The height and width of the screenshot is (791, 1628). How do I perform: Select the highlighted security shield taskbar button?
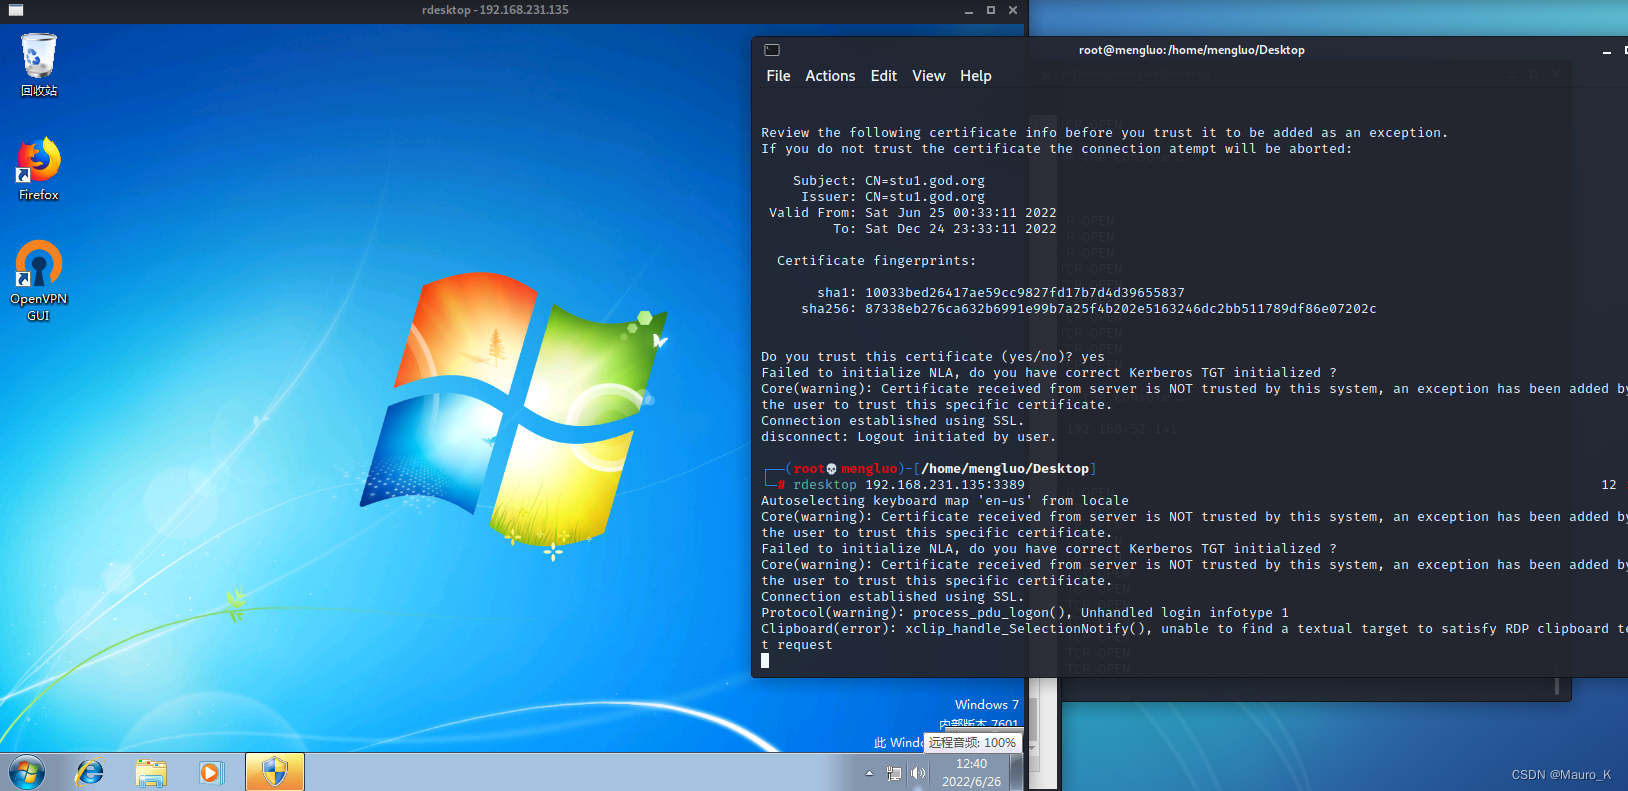(x=275, y=773)
